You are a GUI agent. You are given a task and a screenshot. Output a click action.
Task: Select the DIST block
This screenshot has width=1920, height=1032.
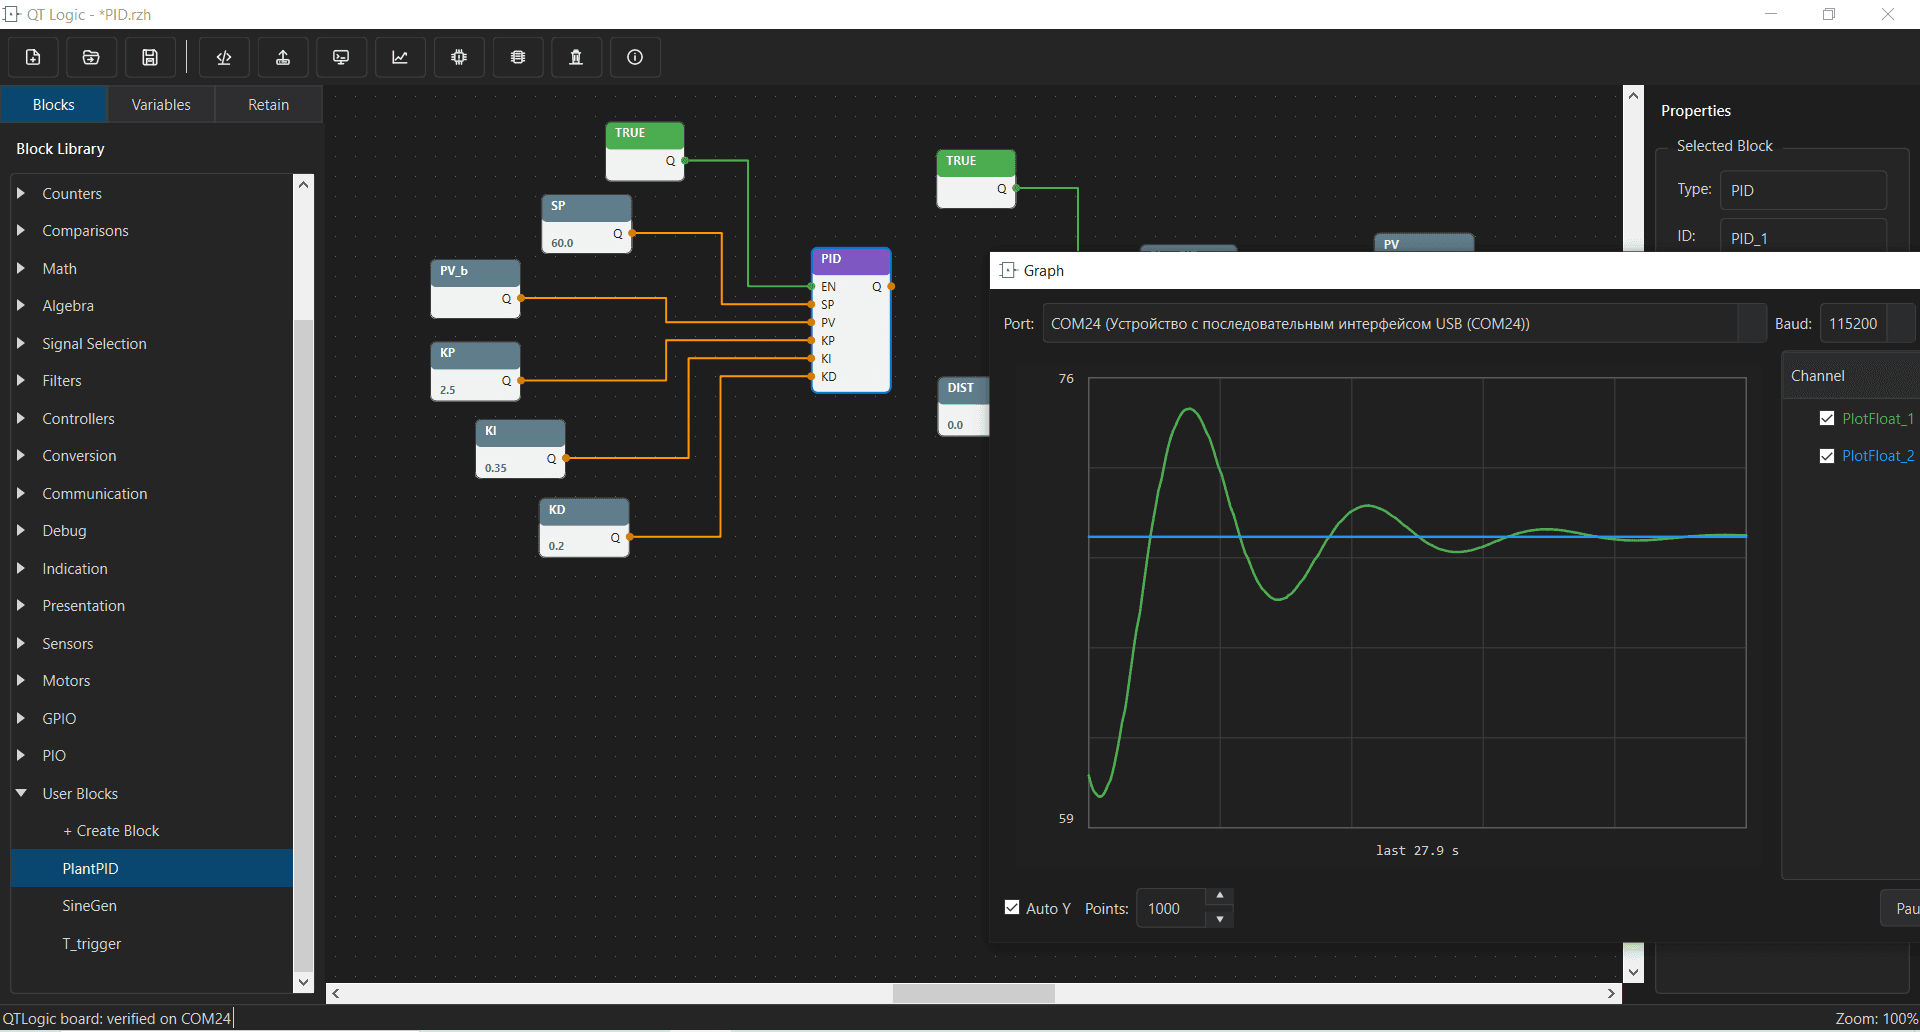[x=963, y=406]
